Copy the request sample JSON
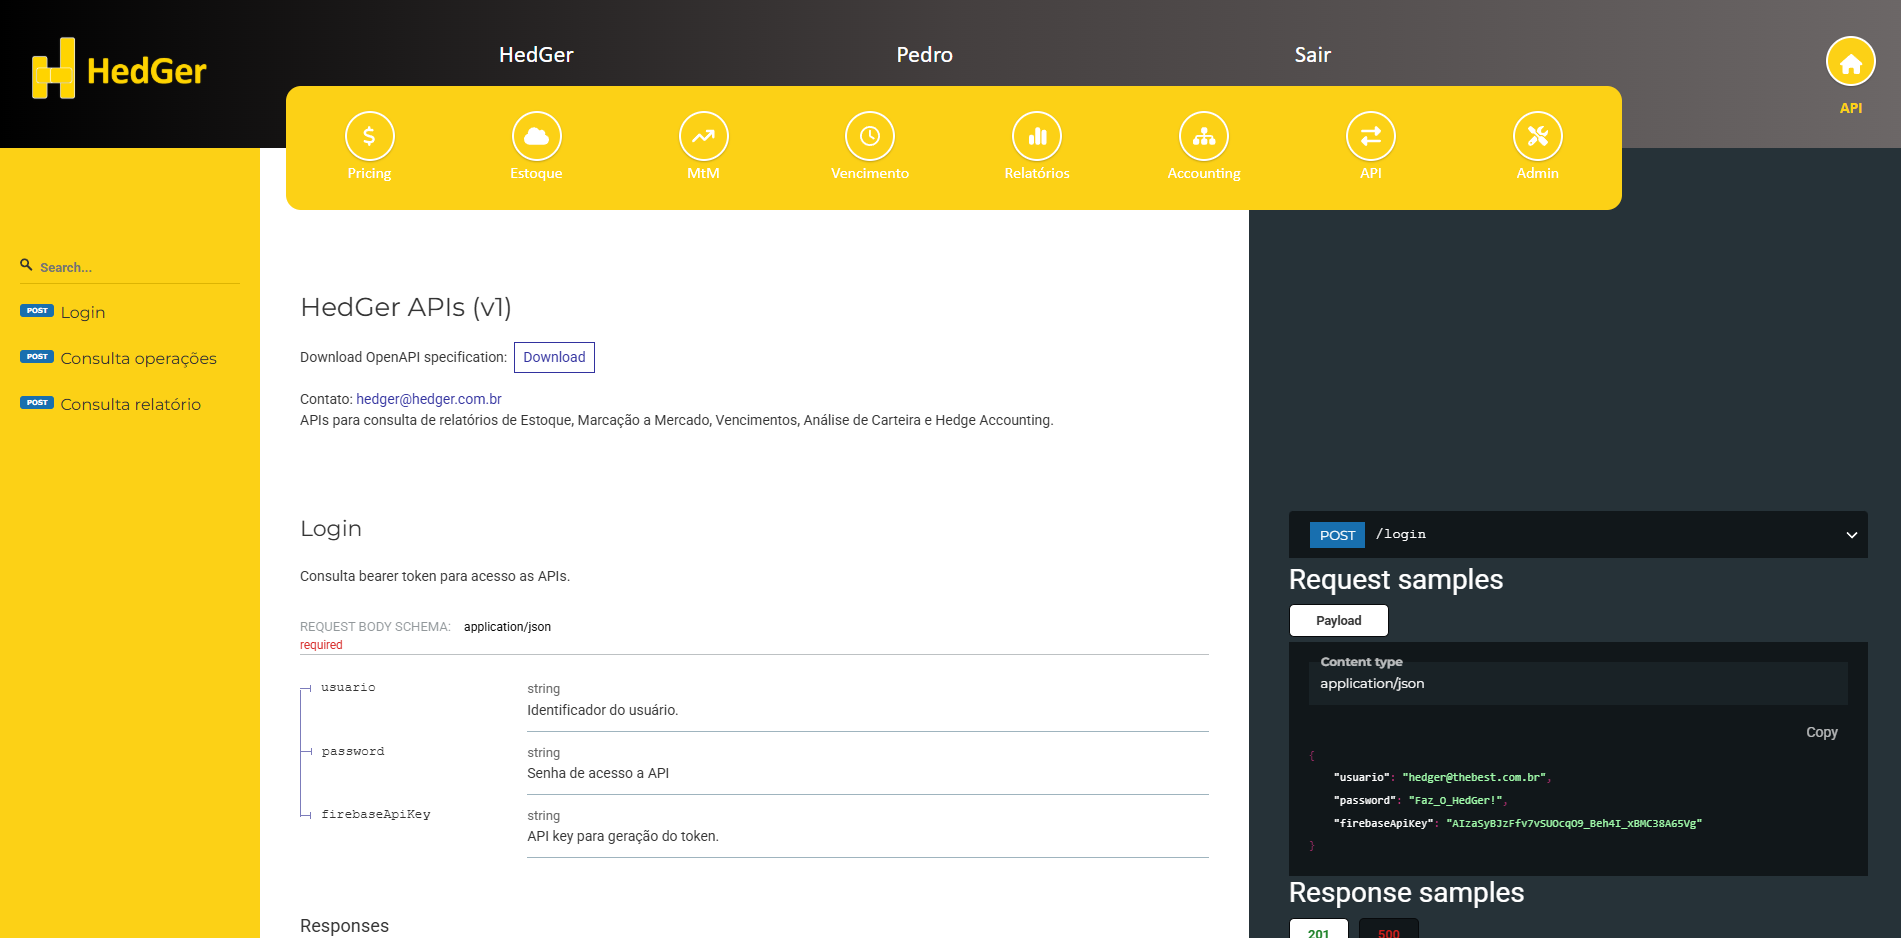Image resolution: width=1901 pixels, height=938 pixels. [x=1821, y=732]
